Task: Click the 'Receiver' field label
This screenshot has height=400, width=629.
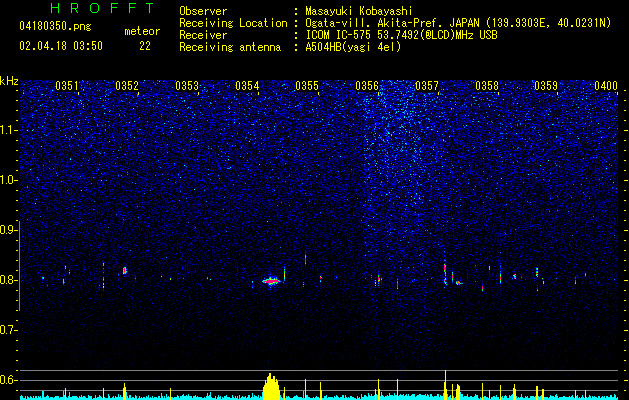Action: pos(203,35)
